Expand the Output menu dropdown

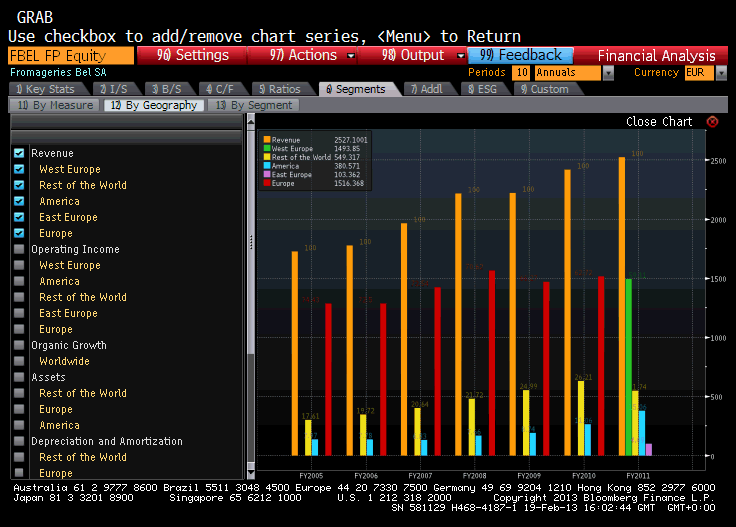pos(460,56)
